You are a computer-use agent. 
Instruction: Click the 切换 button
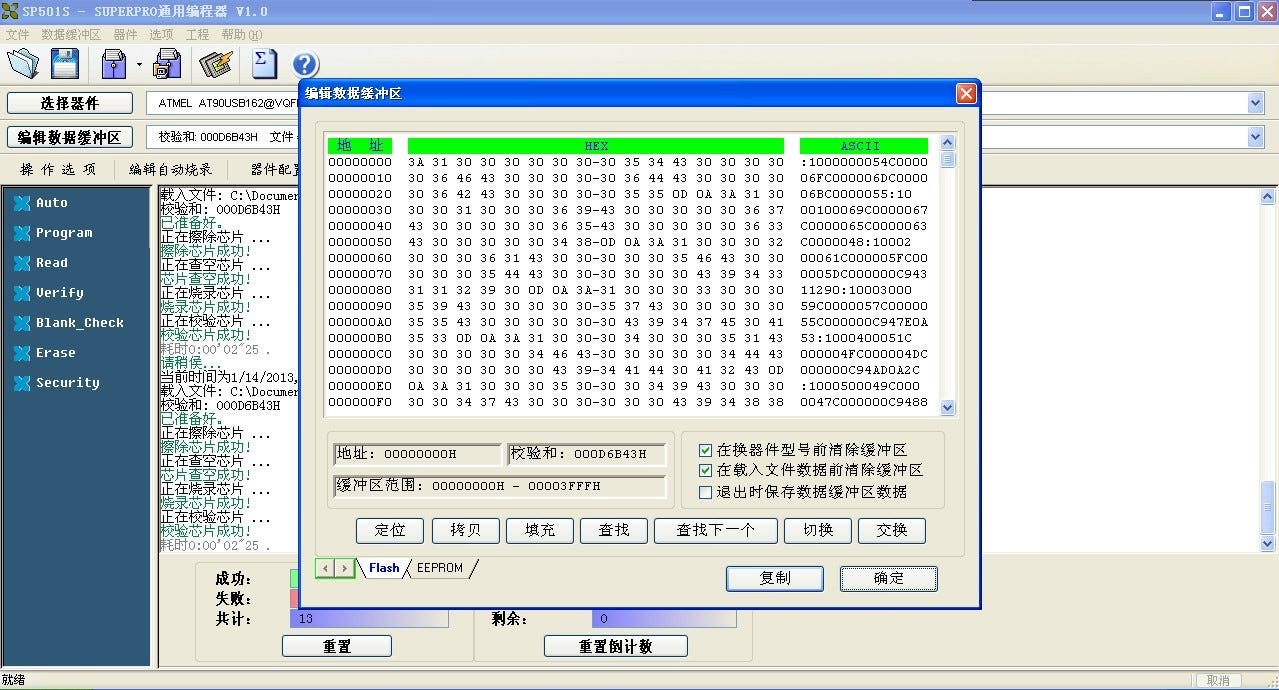tap(818, 530)
